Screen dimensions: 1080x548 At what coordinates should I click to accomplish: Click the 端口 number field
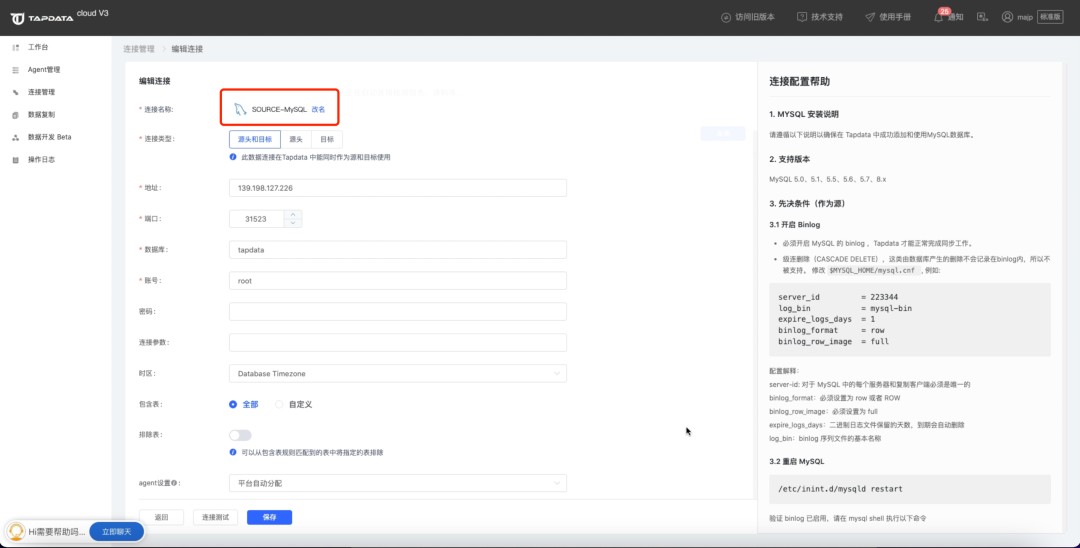click(x=256, y=219)
